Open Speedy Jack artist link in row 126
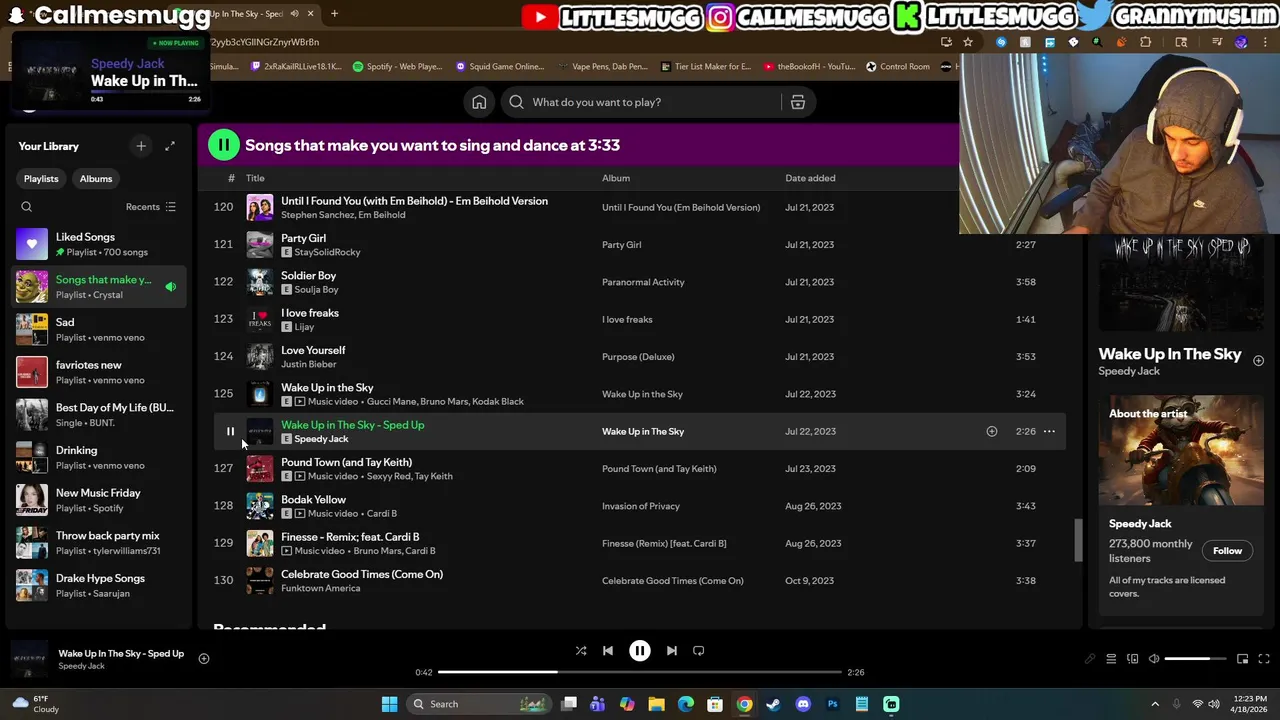This screenshot has height=720, width=1280. pyautogui.click(x=321, y=439)
